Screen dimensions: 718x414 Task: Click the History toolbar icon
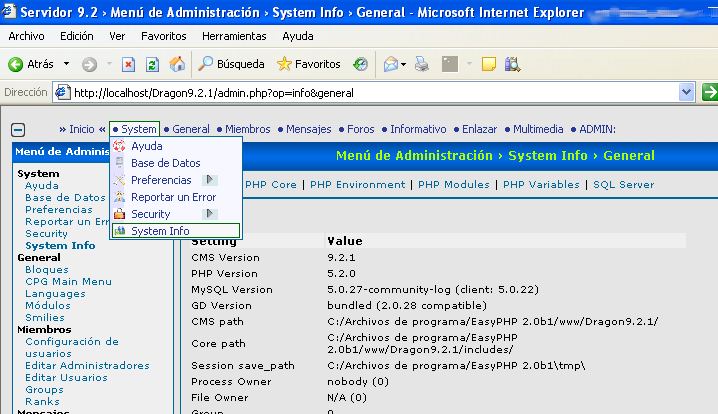tap(360, 64)
